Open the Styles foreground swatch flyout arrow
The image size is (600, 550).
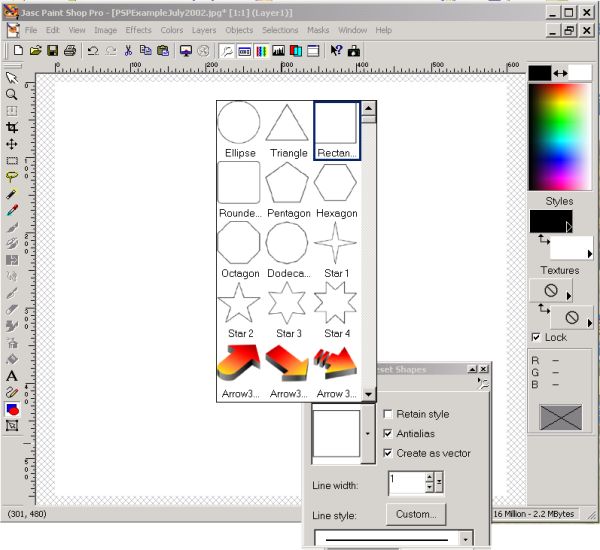point(568,227)
